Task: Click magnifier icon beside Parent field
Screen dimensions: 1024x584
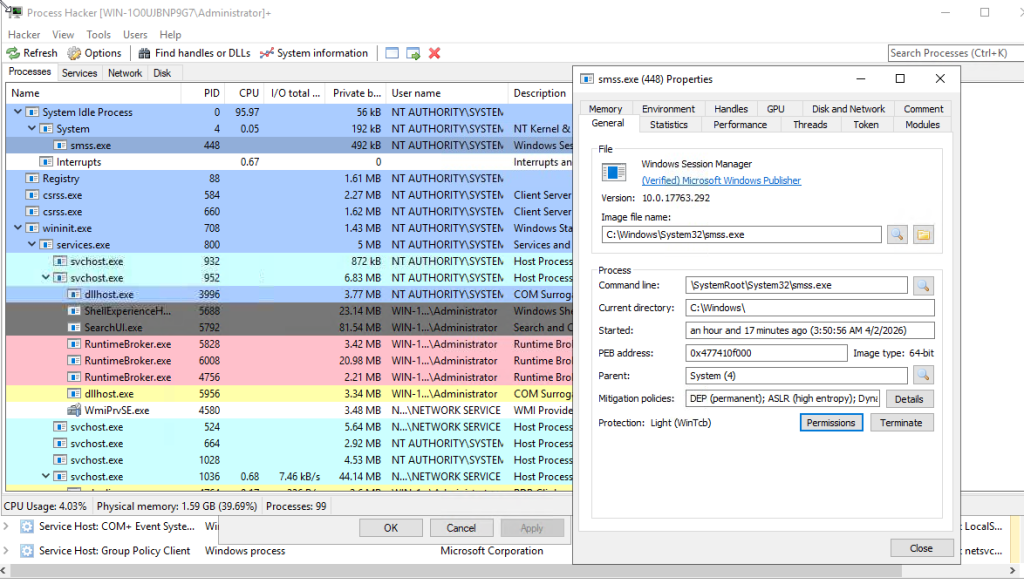Action: pyautogui.click(x=922, y=375)
